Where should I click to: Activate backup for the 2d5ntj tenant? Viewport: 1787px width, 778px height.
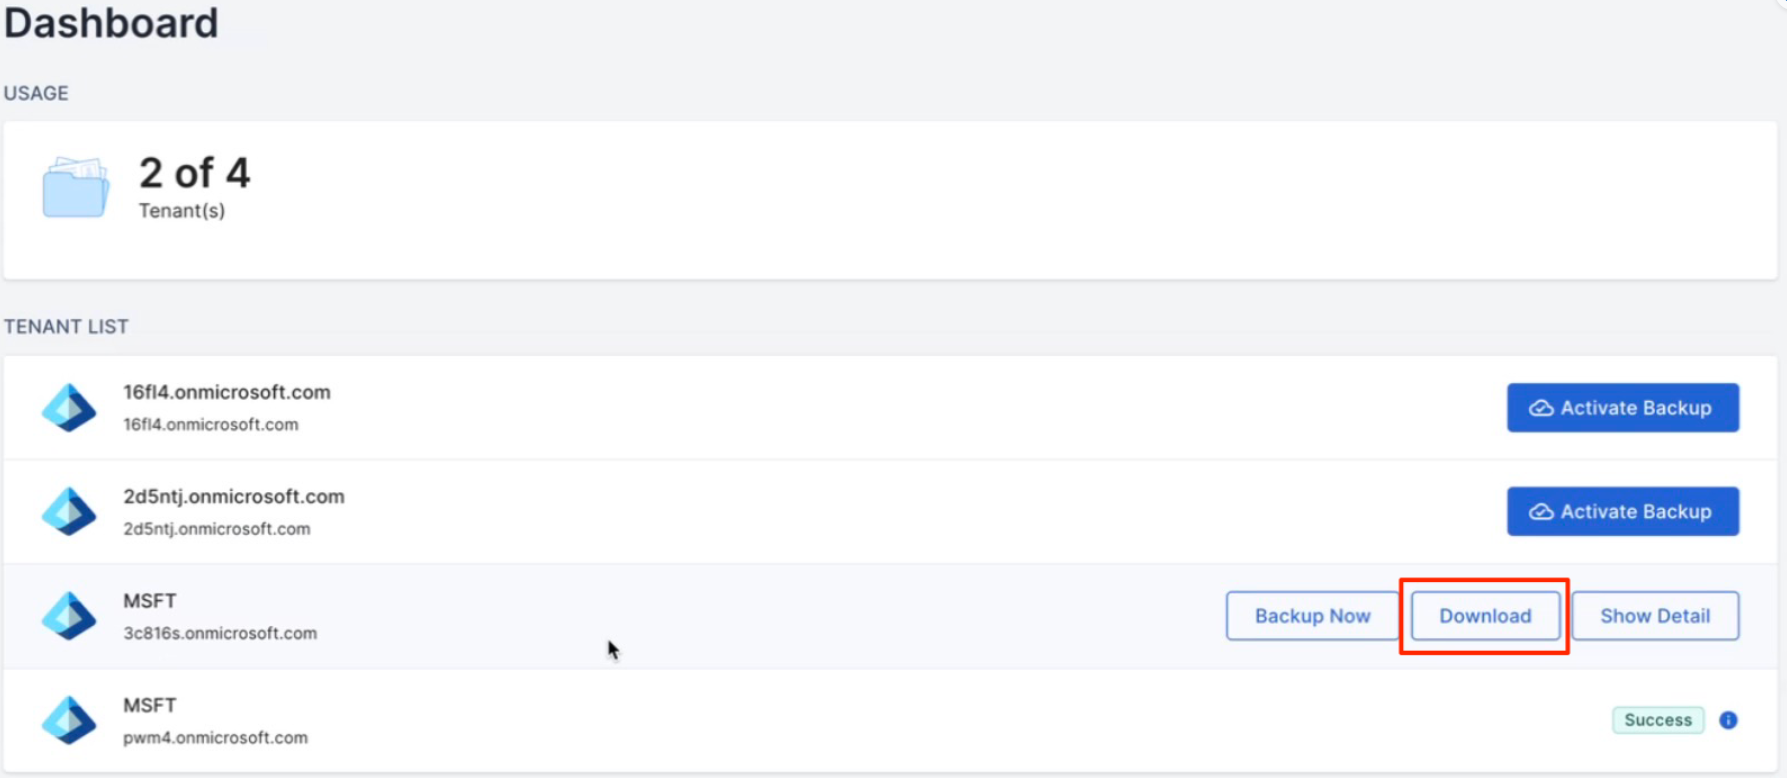pyautogui.click(x=1622, y=511)
